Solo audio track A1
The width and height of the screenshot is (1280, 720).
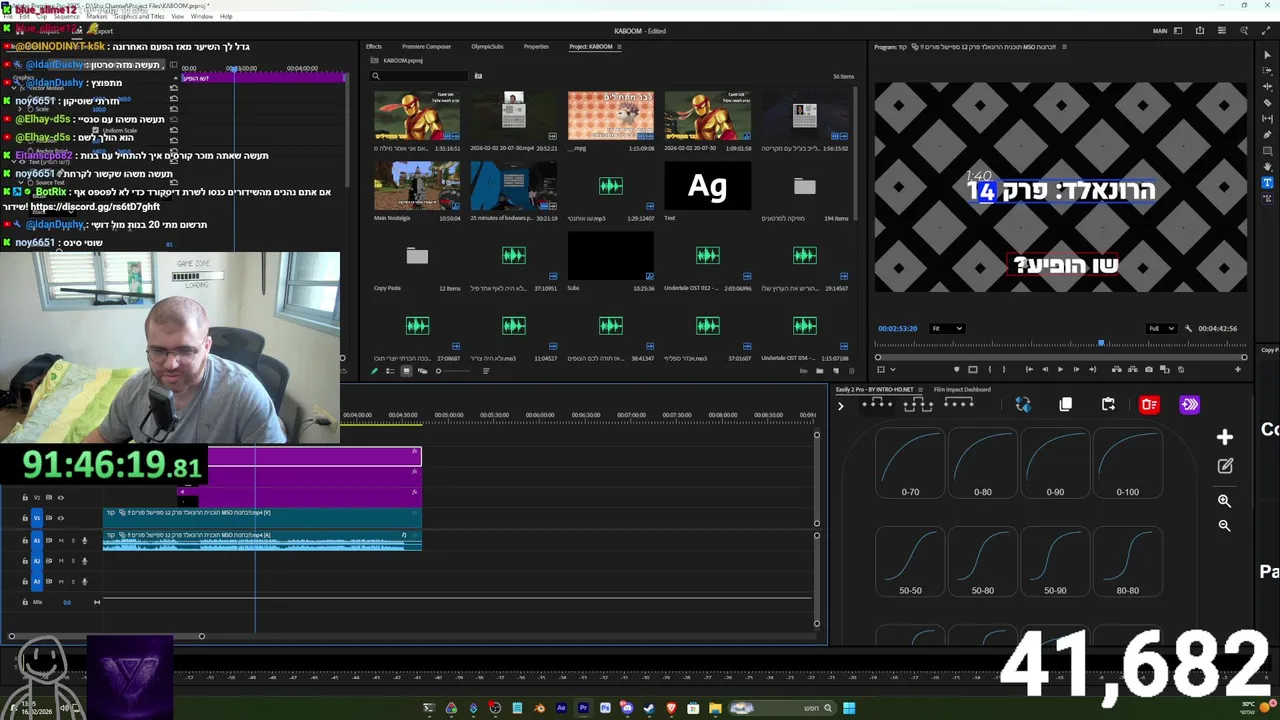pos(73,541)
